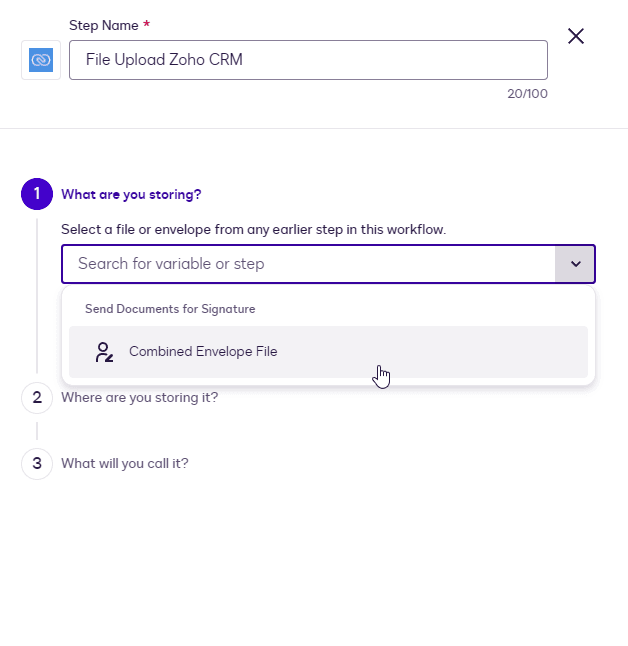This screenshot has height=646, width=628.
Task: Click into the Search for variable or step box
Action: click(308, 264)
